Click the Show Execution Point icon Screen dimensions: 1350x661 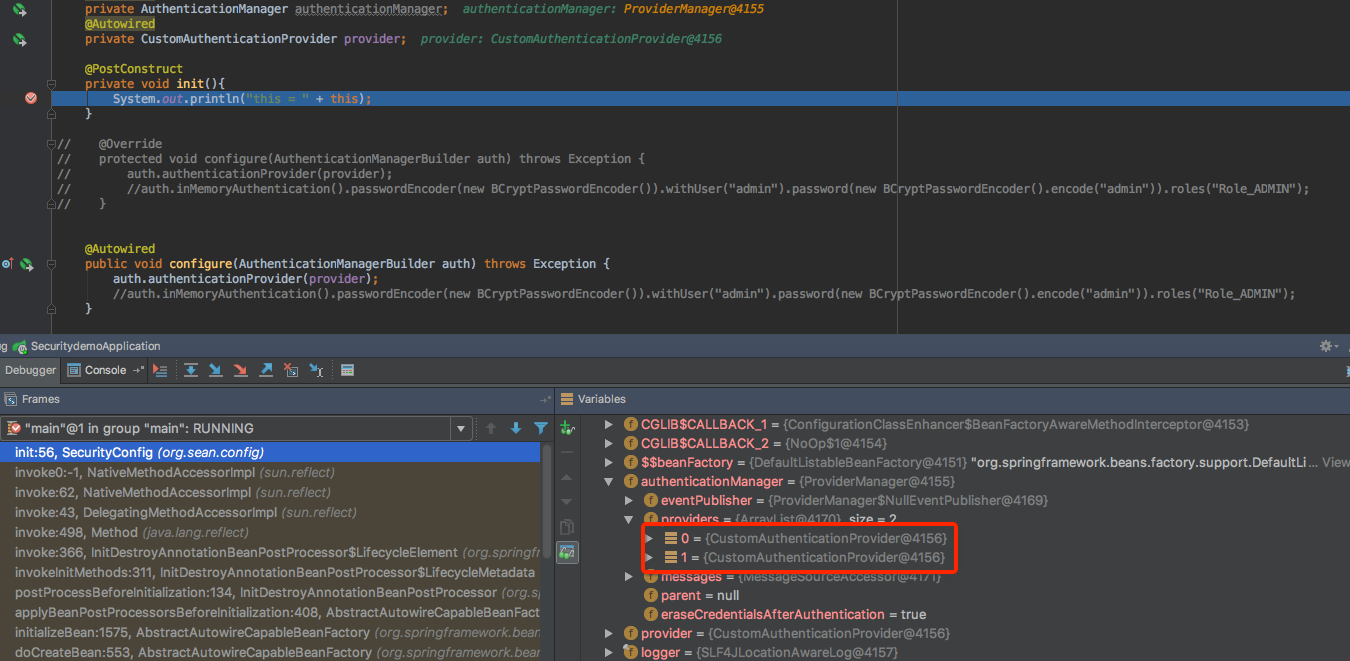point(161,370)
